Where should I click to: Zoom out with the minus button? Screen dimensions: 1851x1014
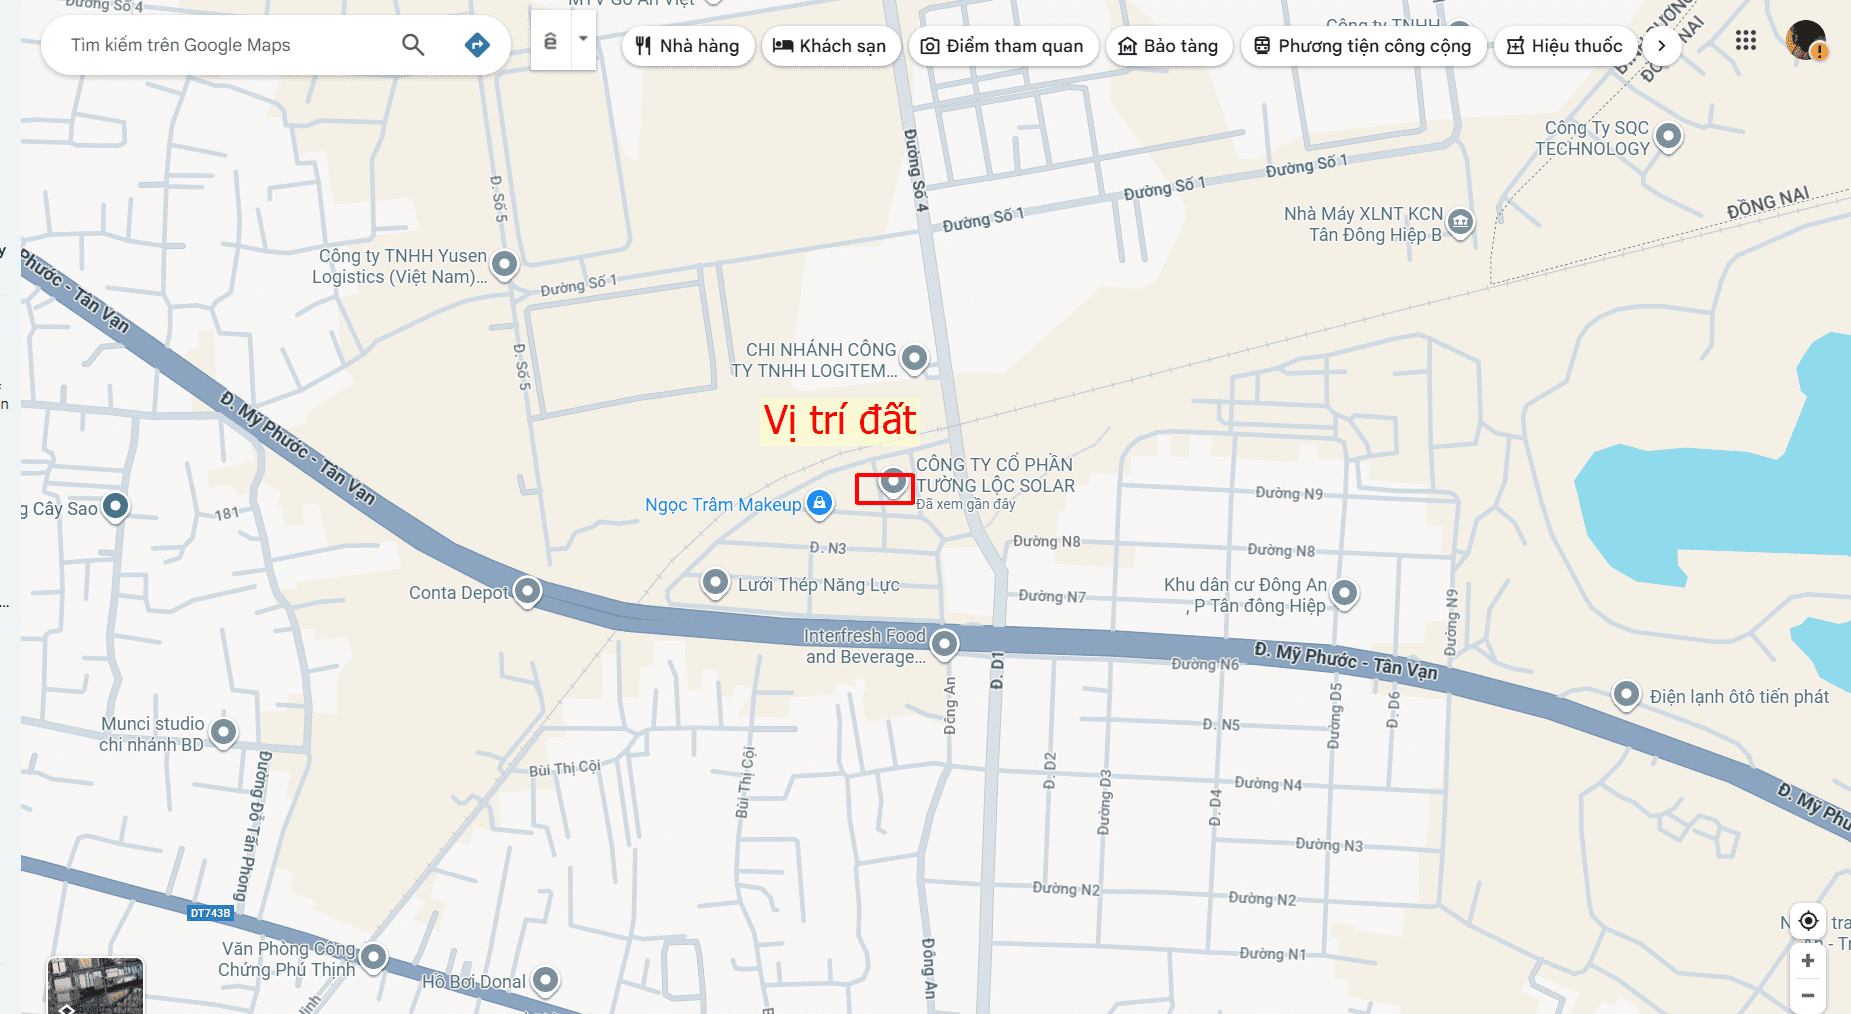1808,996
